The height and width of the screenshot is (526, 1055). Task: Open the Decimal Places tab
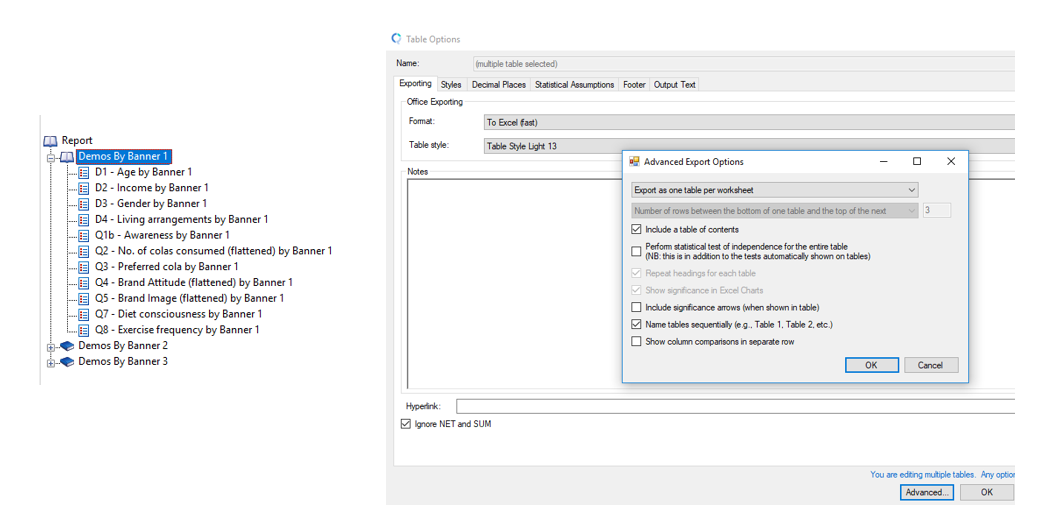point(498,85)
